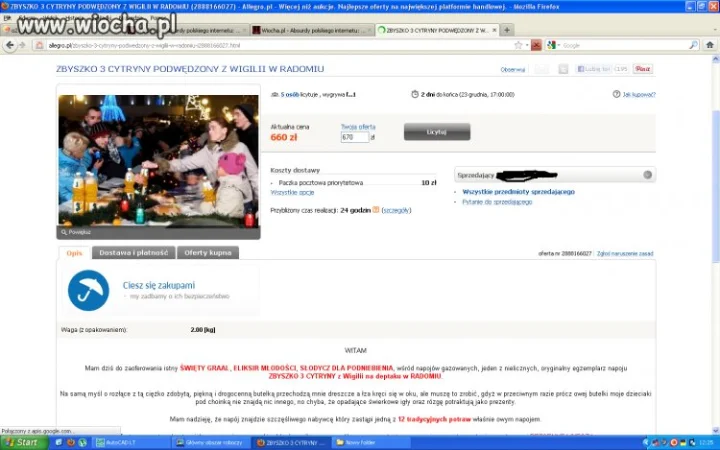
Task: Click the taskbar clock showing 12:25
Action: (x=706, y=443)
